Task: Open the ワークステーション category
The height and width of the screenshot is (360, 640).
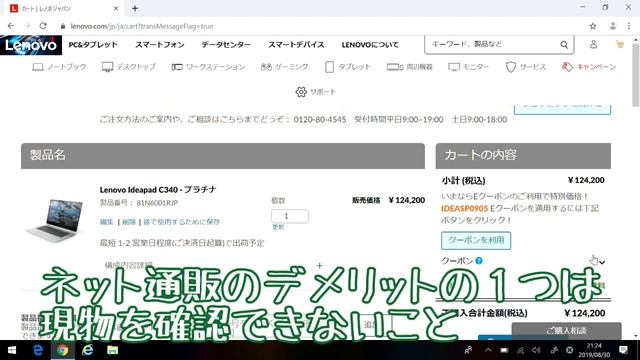Action: (208, 67)
